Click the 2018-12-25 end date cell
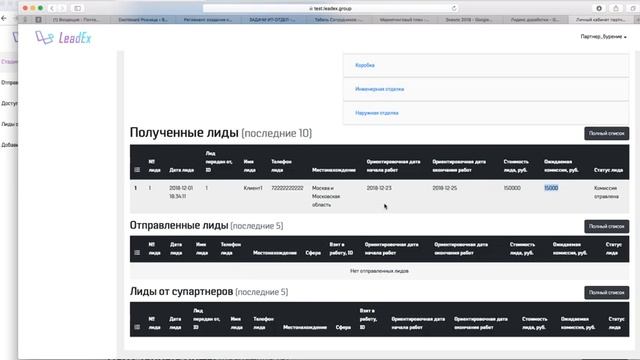The image size is (640, 360). click(x=445, y=188)
